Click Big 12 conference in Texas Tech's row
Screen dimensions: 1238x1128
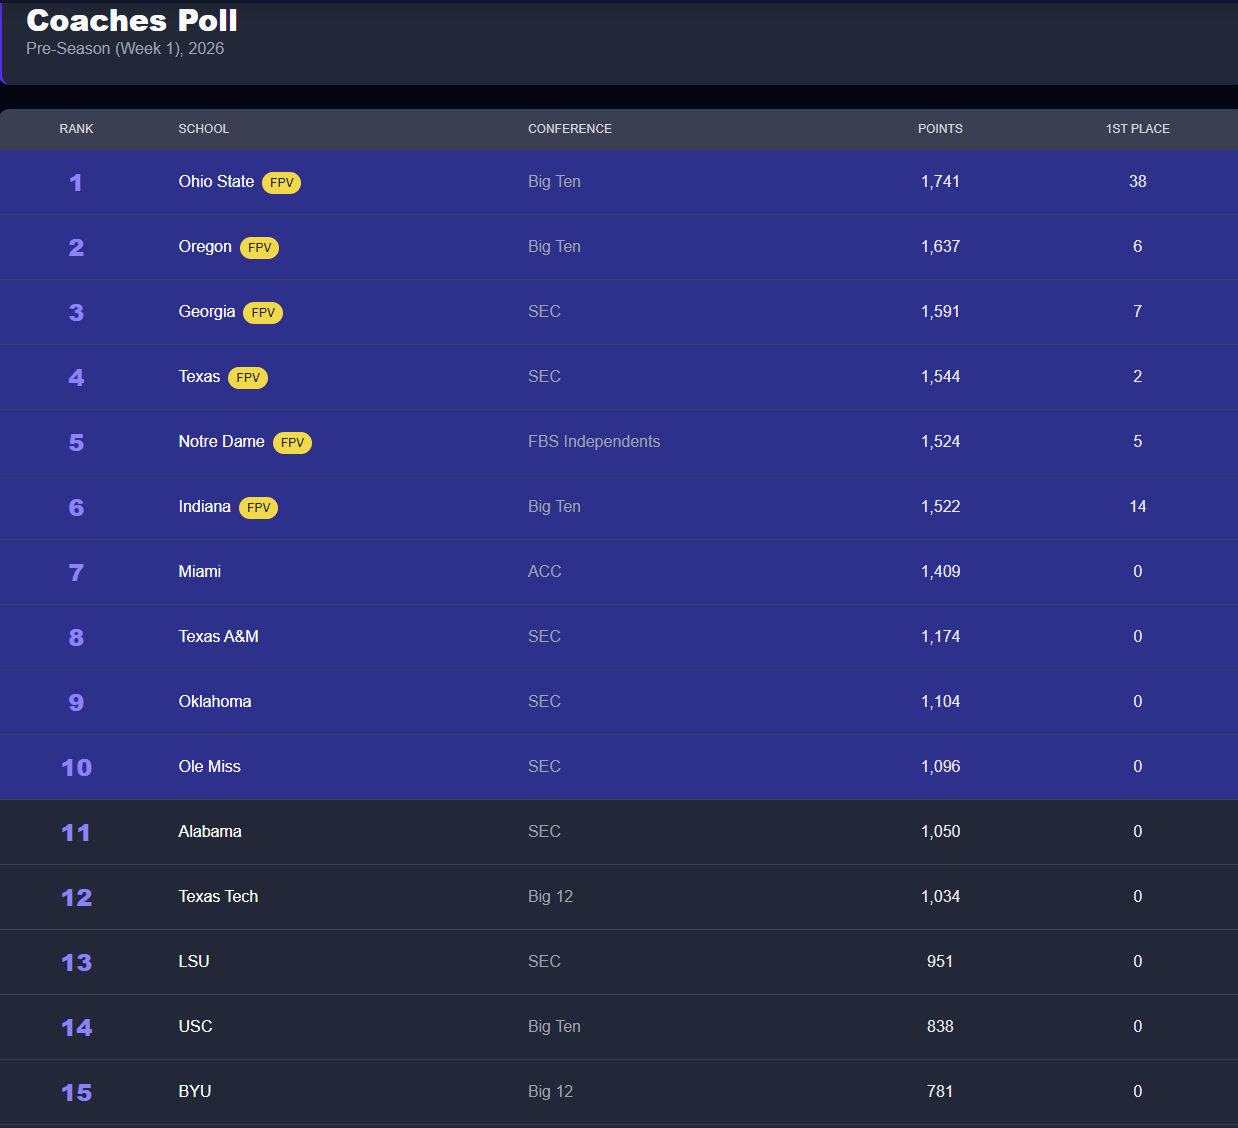pyautogui.click(x=551, y=896)
